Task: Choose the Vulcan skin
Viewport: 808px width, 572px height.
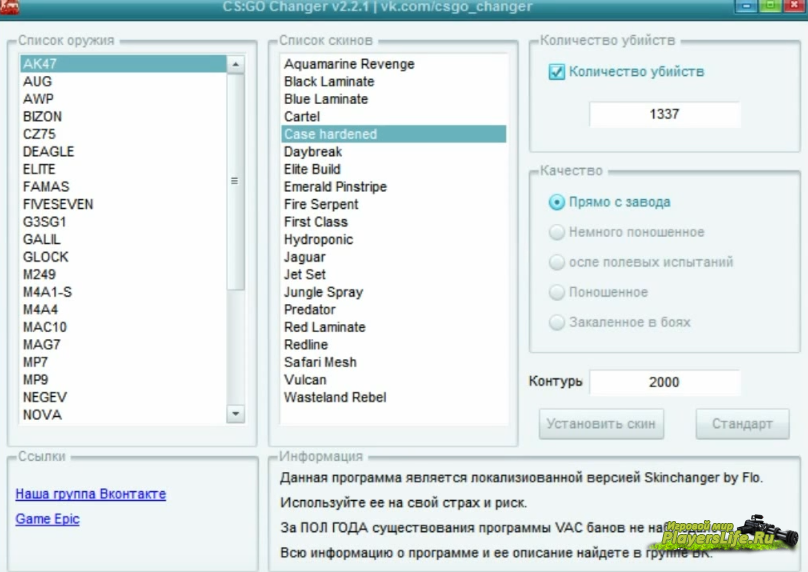Action: 394,379
